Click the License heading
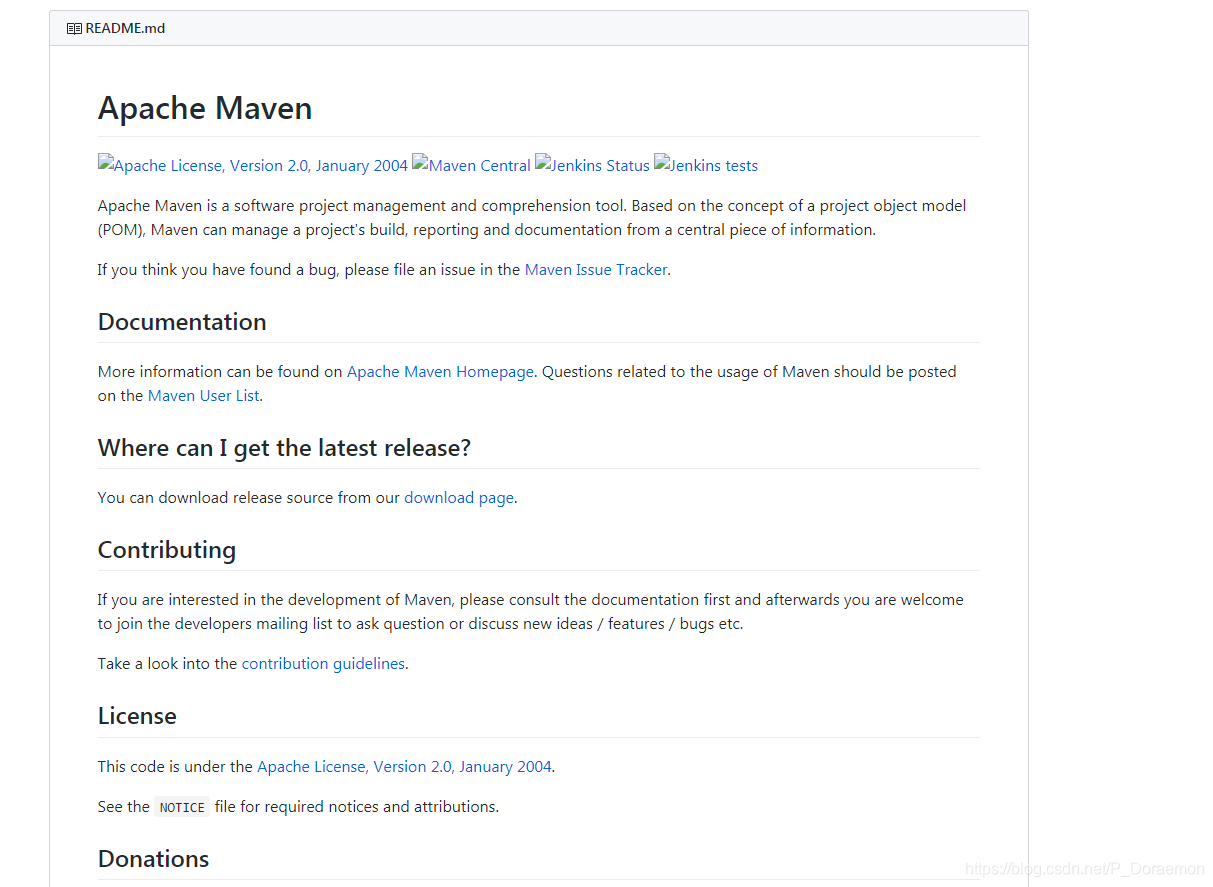Screen dimensions: 1213x887 tap(137, 716)
